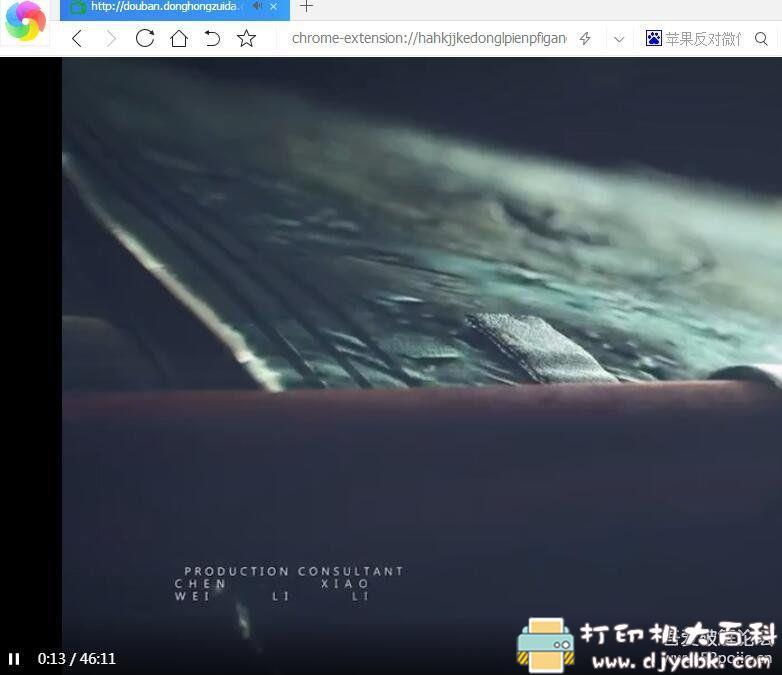782x675 pixels.
Task: Go forward to the next page
Action: [111, 38]
